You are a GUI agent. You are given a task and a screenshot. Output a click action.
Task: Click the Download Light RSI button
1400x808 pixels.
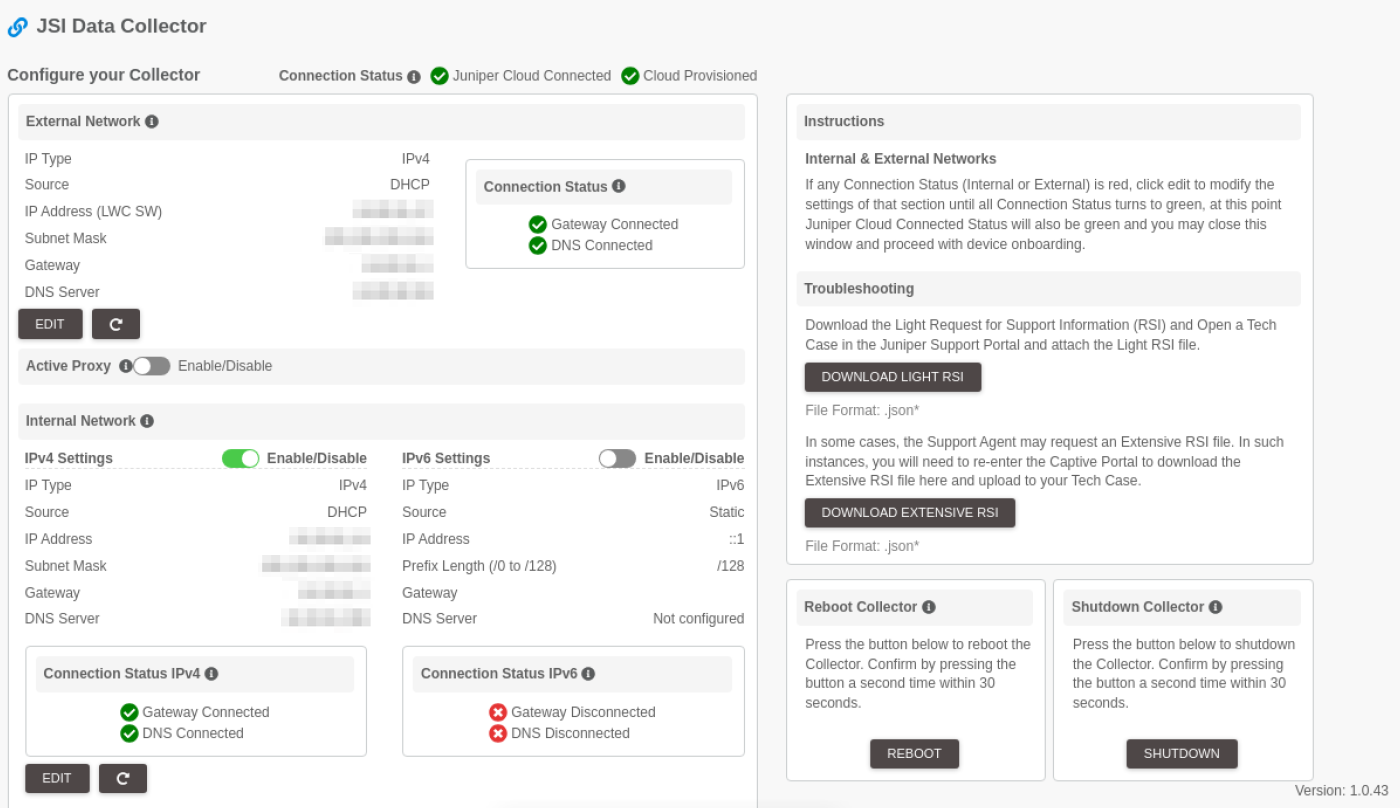[892, 377]
